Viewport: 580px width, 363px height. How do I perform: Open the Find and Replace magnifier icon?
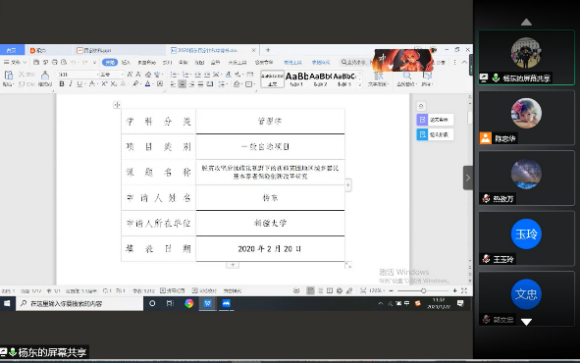(x=407, y=75)
